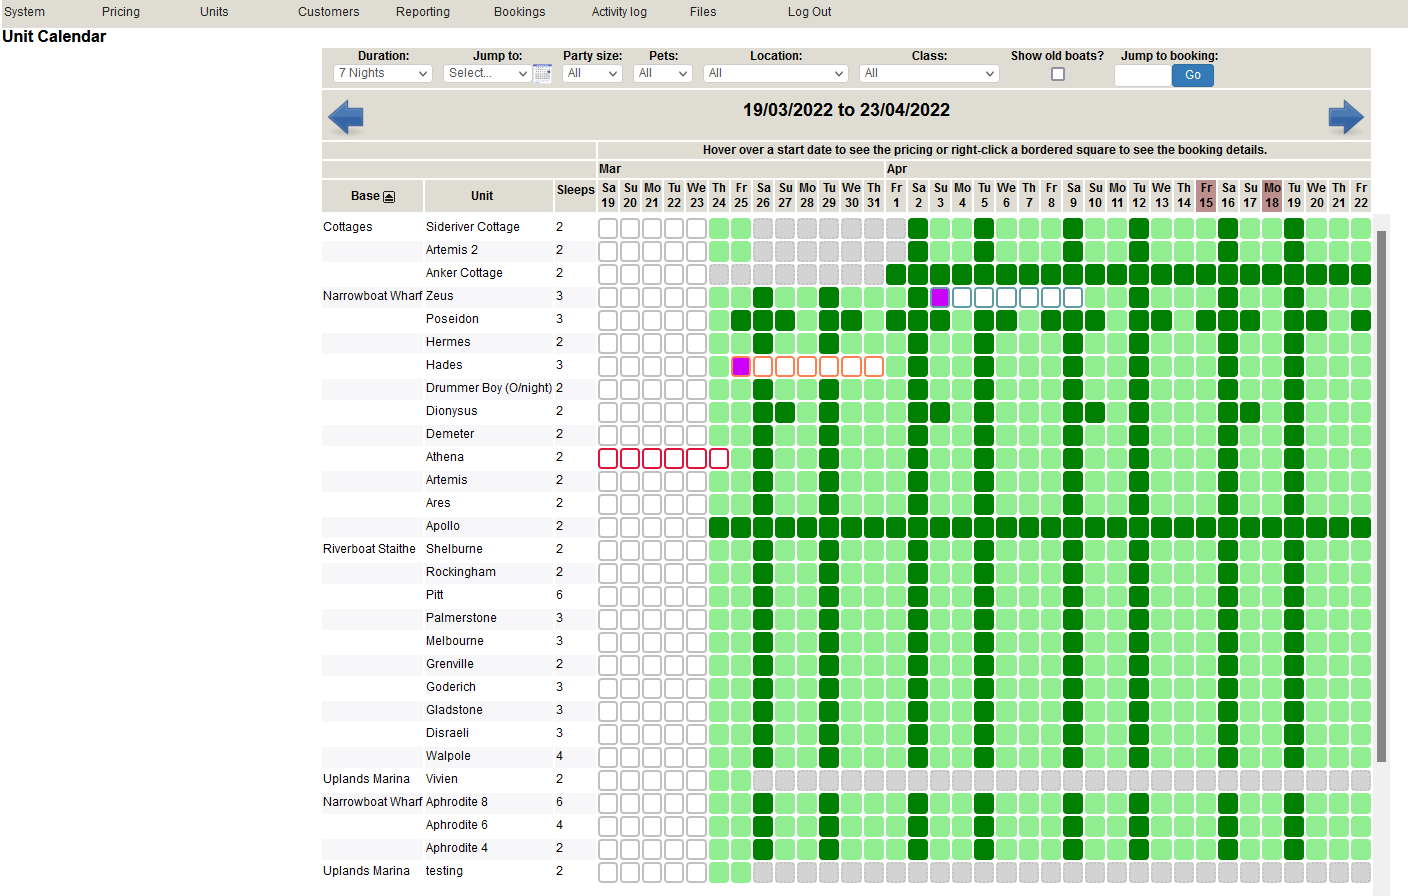The image size is (1408, 896).
Task: Open the date picker calendar icon
Action: (x=542, y=74)
